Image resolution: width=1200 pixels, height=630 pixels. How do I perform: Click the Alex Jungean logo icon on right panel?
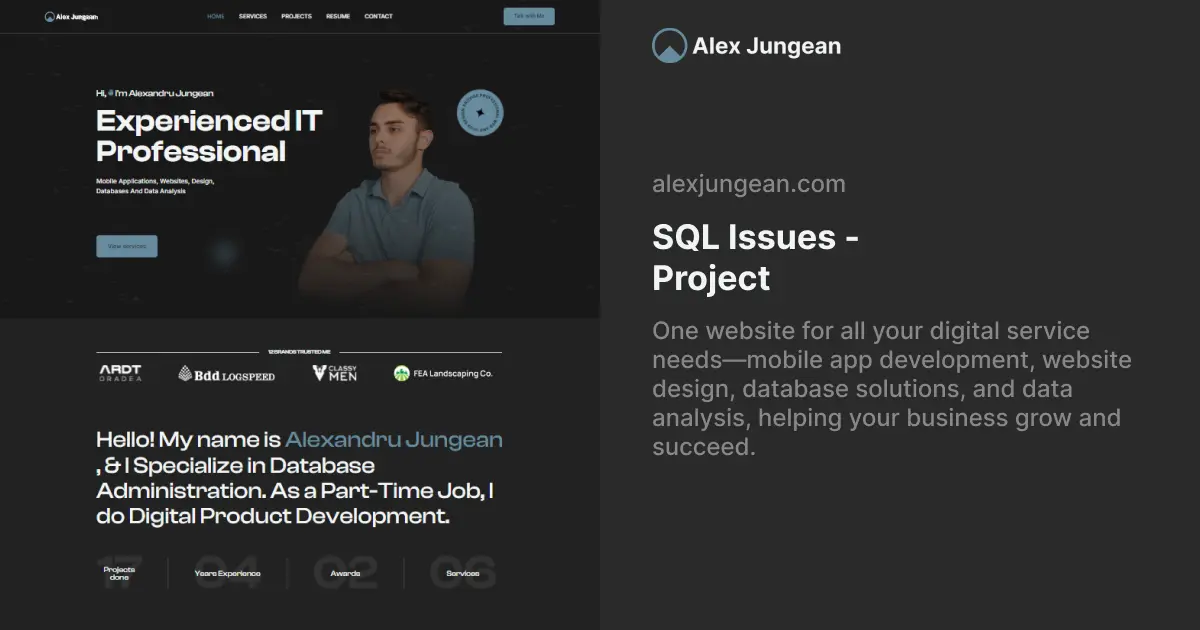click(x=668, y=45)
